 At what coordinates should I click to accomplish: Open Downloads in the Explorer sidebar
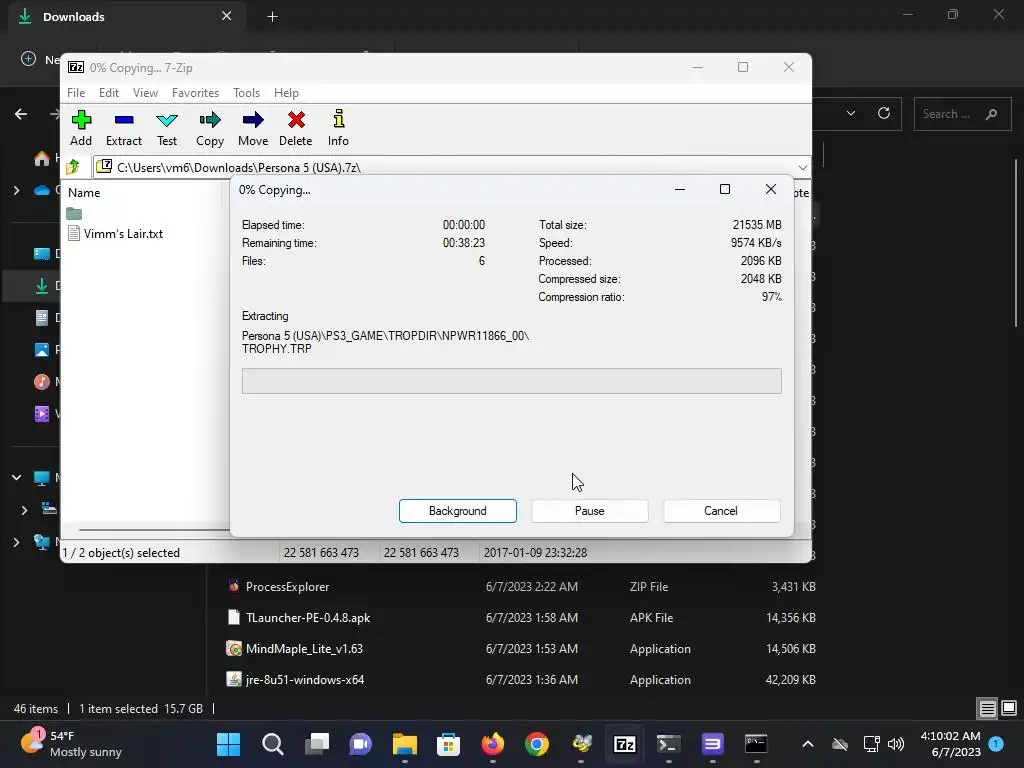pos(42,285)
